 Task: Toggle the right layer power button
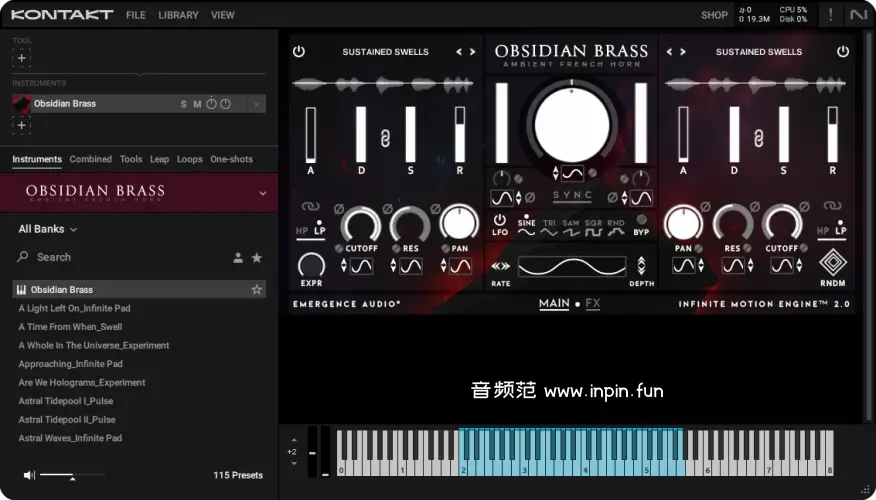(842, 51)
